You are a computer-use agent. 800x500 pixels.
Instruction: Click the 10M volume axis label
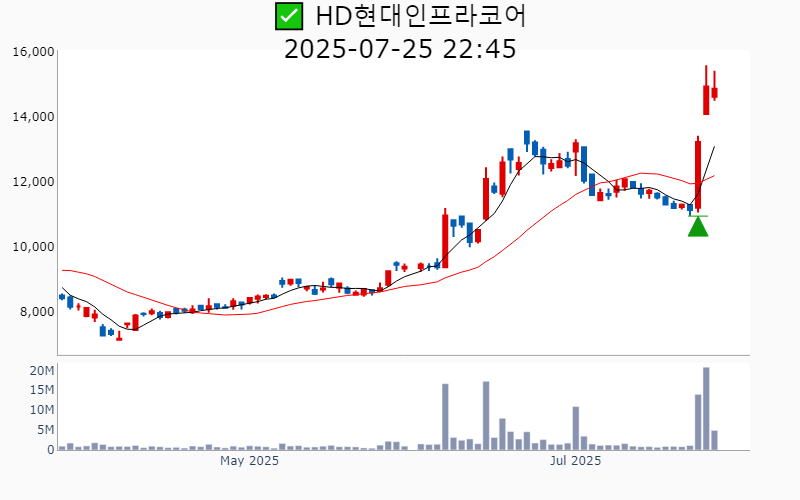coord(42,410)
